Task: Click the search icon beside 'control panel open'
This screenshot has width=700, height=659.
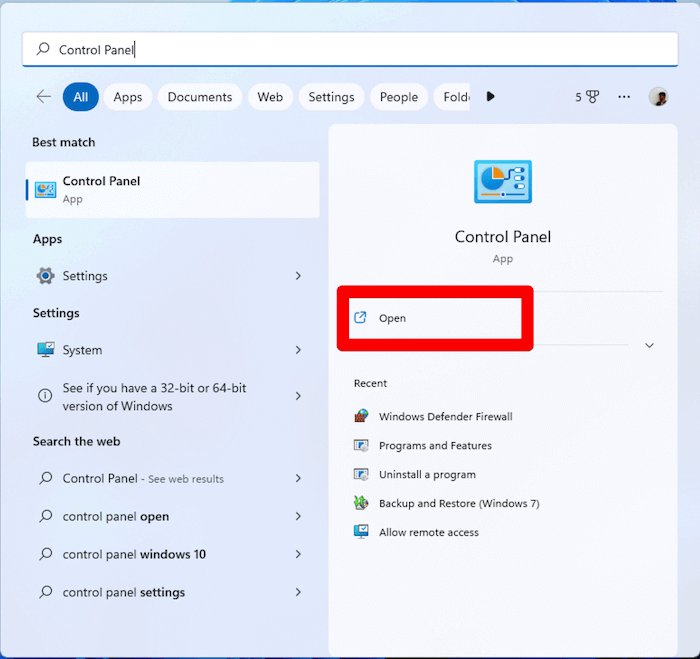Action: click(46, 516)
